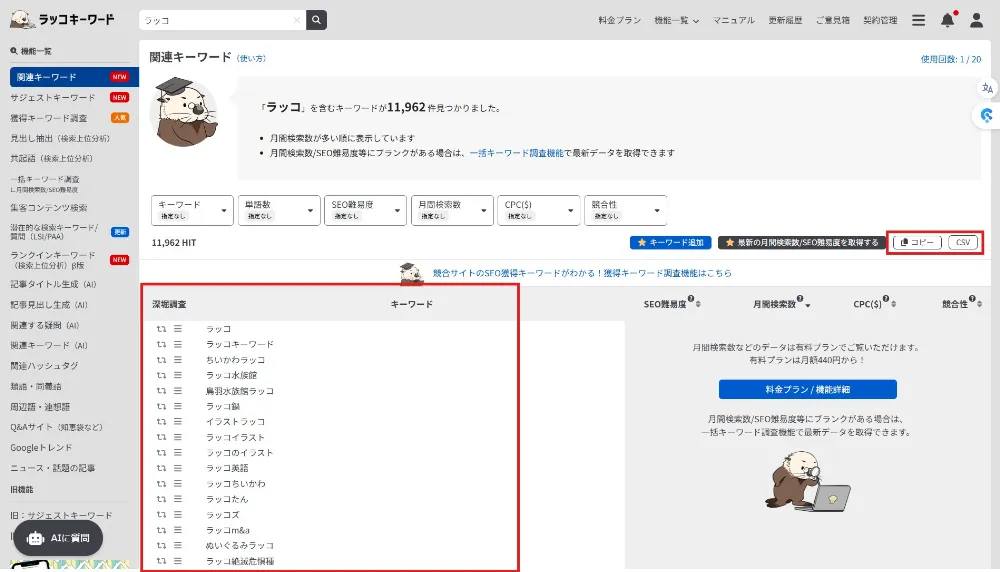Click help icon next to 競合性 header

(973, 299)
